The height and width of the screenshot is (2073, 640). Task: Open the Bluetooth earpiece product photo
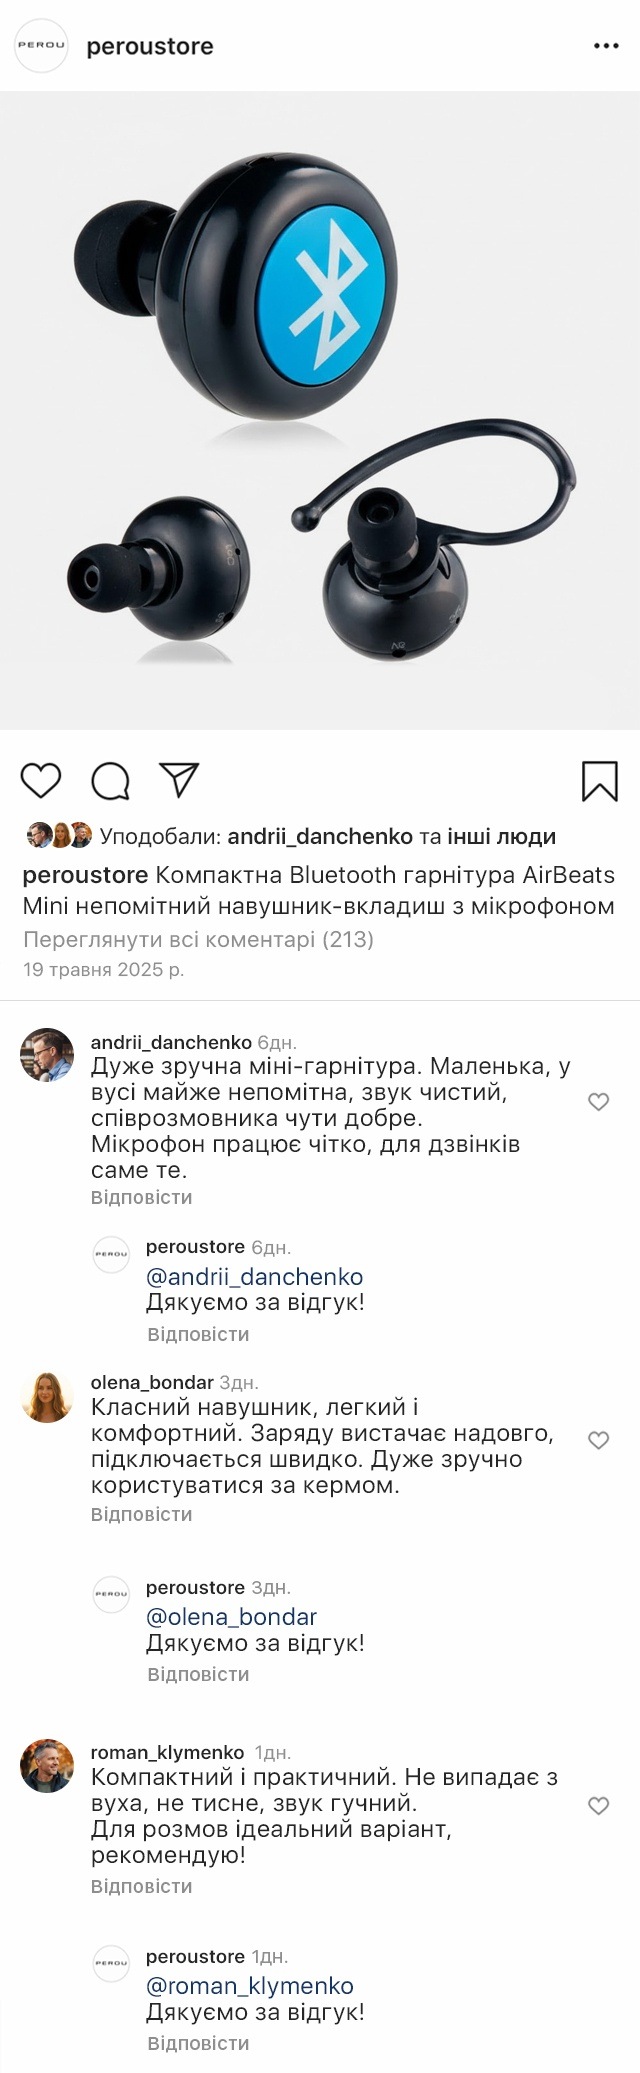click(320, 410)
